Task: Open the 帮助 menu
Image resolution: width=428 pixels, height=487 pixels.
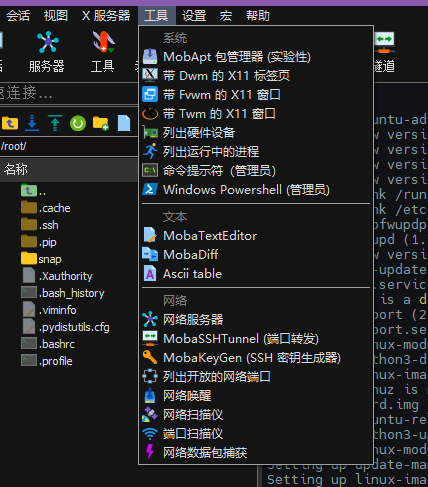Action: (258, 16)
